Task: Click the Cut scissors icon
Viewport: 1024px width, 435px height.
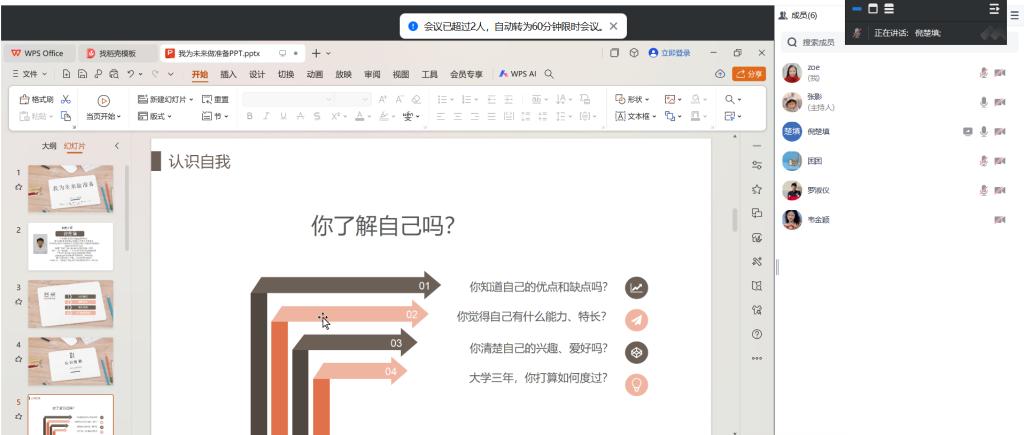Action: pos(65,99)
